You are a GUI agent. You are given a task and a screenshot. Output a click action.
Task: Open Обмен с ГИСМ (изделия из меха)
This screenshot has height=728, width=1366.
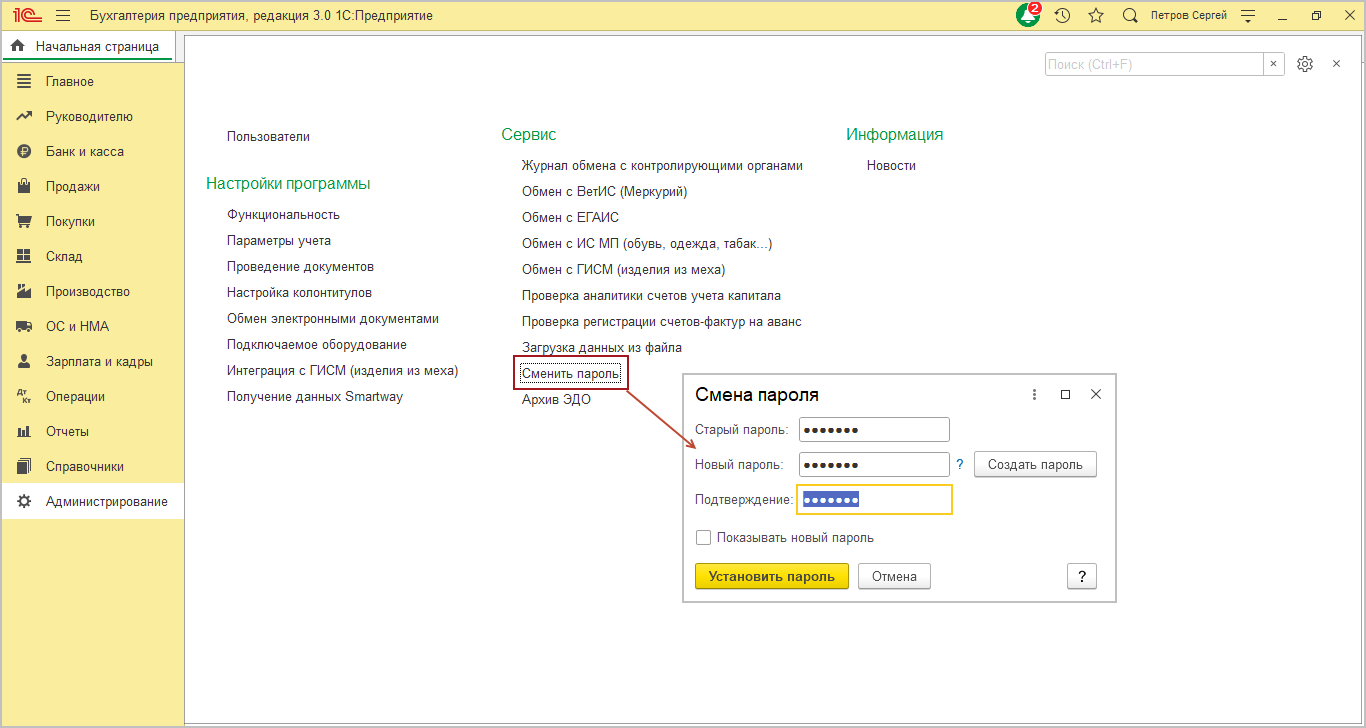tap(623, 270)
